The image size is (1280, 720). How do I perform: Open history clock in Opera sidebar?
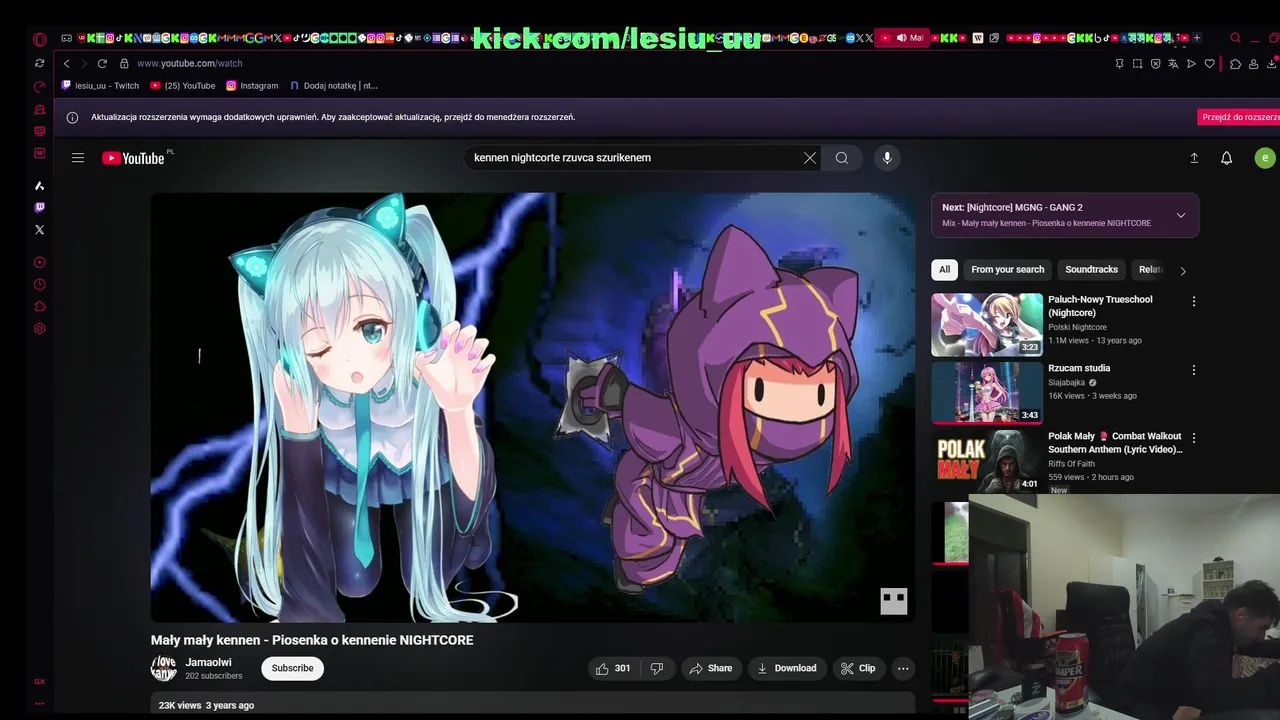coord(40,285)
